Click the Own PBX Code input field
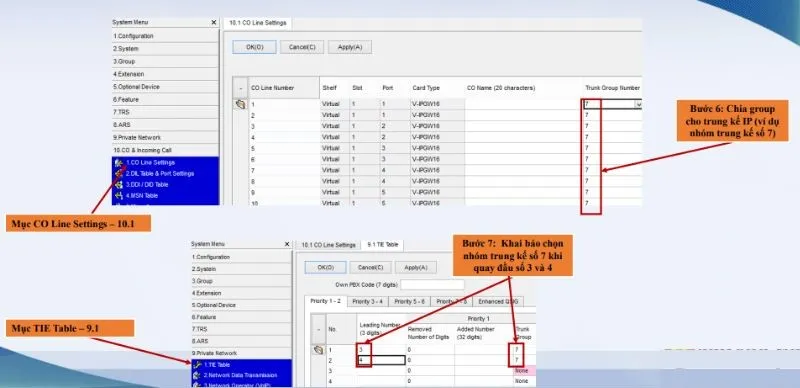The width and height of the screenshot is (800, 388). (x=432, y=284)
